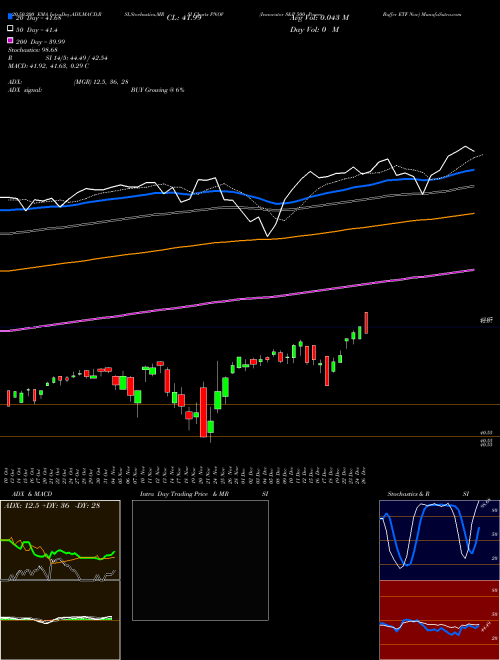
Task: Click the 'ADX: 12.5 +DY: 36 -DY: 28' header
Action: tap(52, 505)
